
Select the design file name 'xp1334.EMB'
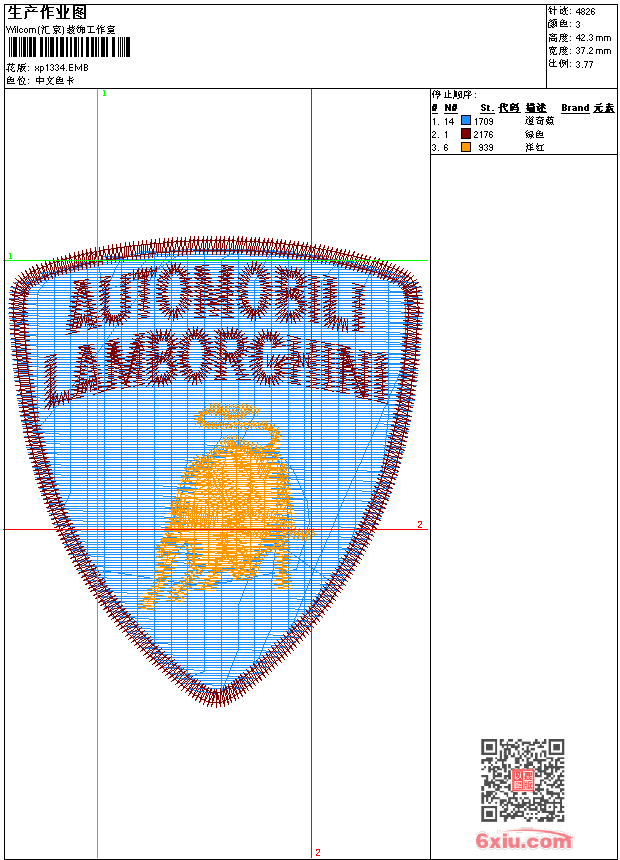coord(61,68)
